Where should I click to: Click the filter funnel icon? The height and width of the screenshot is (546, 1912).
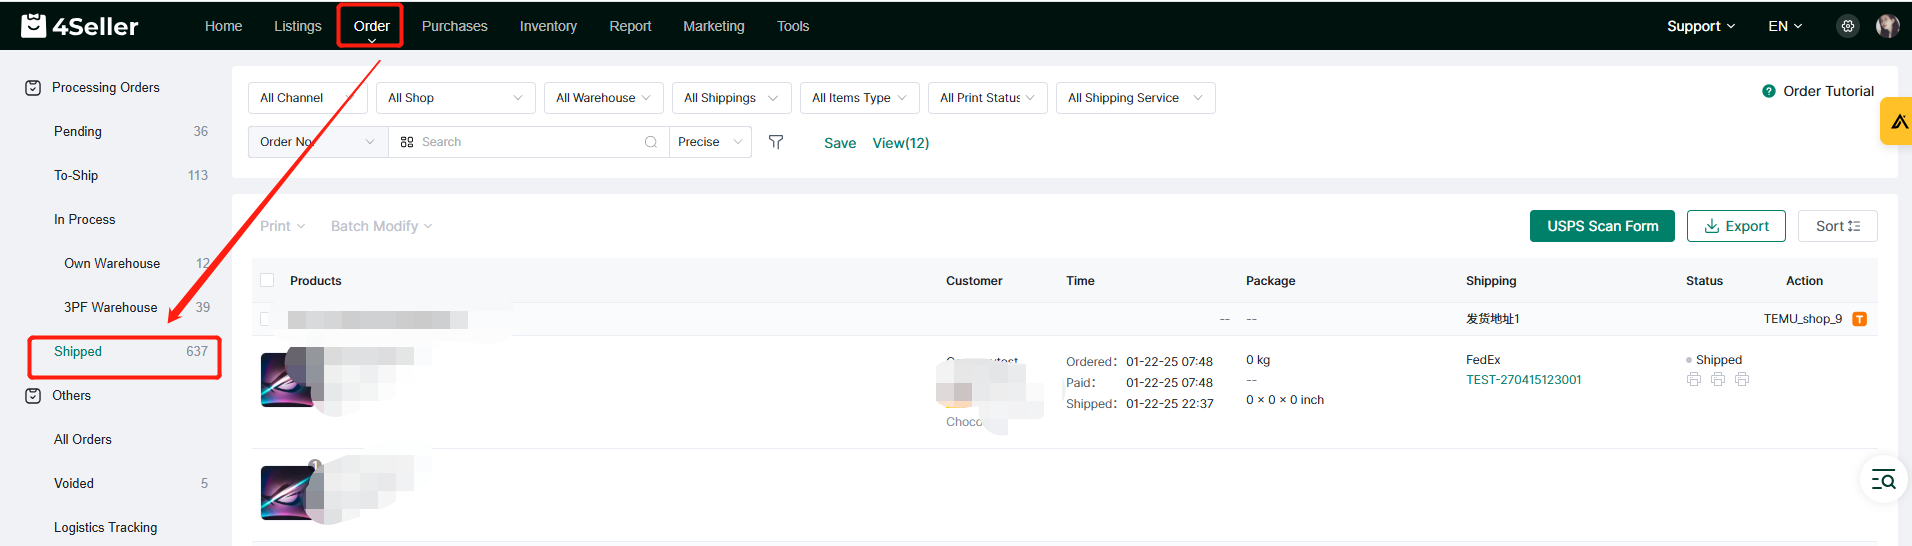775,142
